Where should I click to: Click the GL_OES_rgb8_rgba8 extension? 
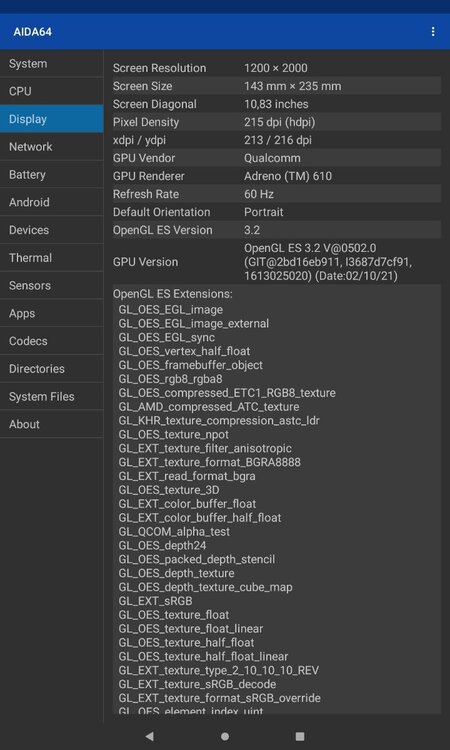coord(170,379)
